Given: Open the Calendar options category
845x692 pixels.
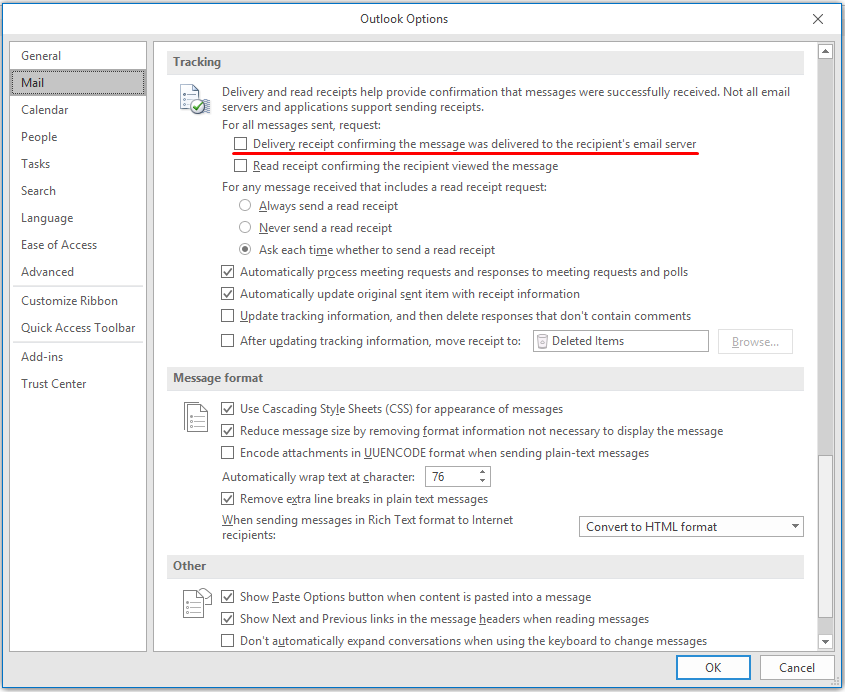Looking at the screenshot, I should (78, 109).
